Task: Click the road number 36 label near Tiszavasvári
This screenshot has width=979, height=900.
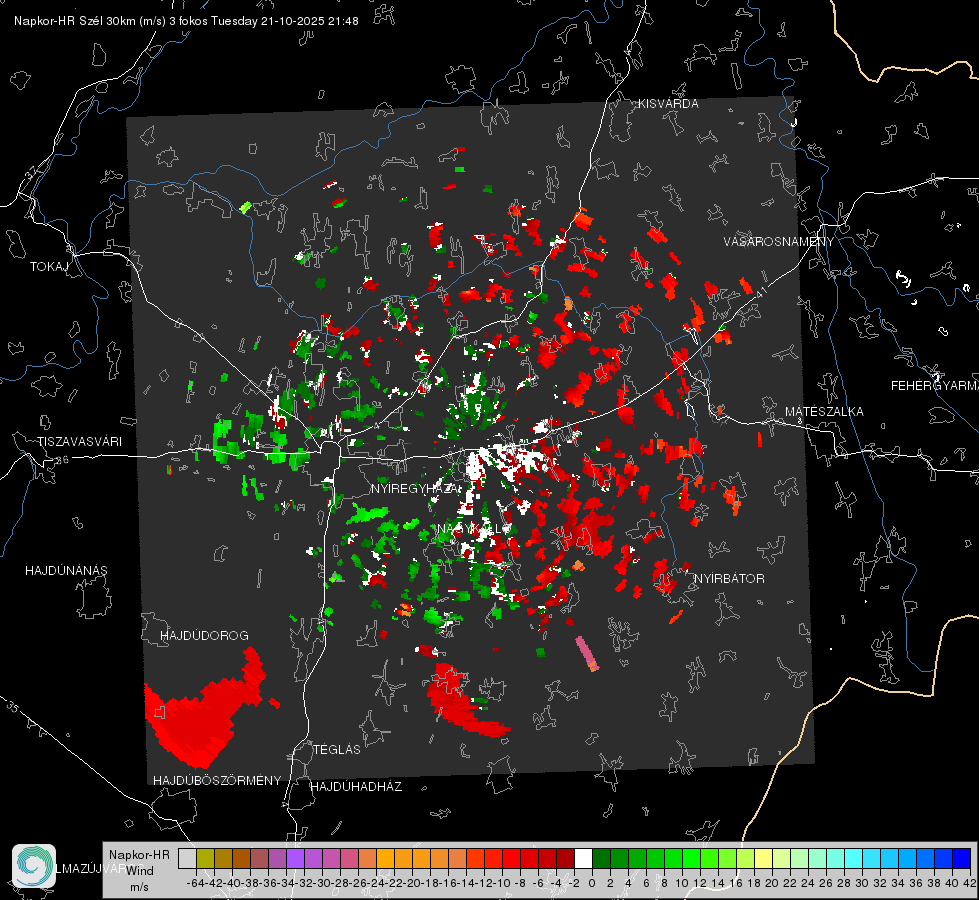Action: pyautogui.click(x=62, y=460)
